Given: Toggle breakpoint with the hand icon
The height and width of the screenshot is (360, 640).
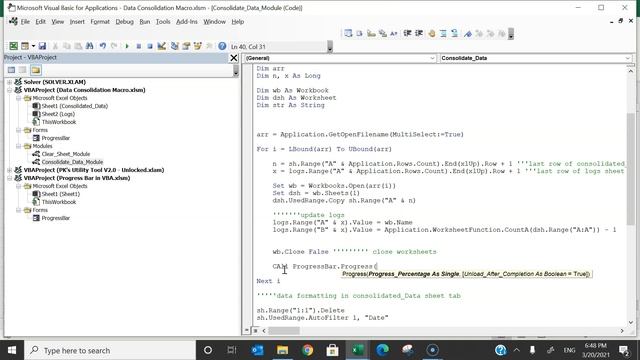Looking at the screenshot, I should (432, 33).
